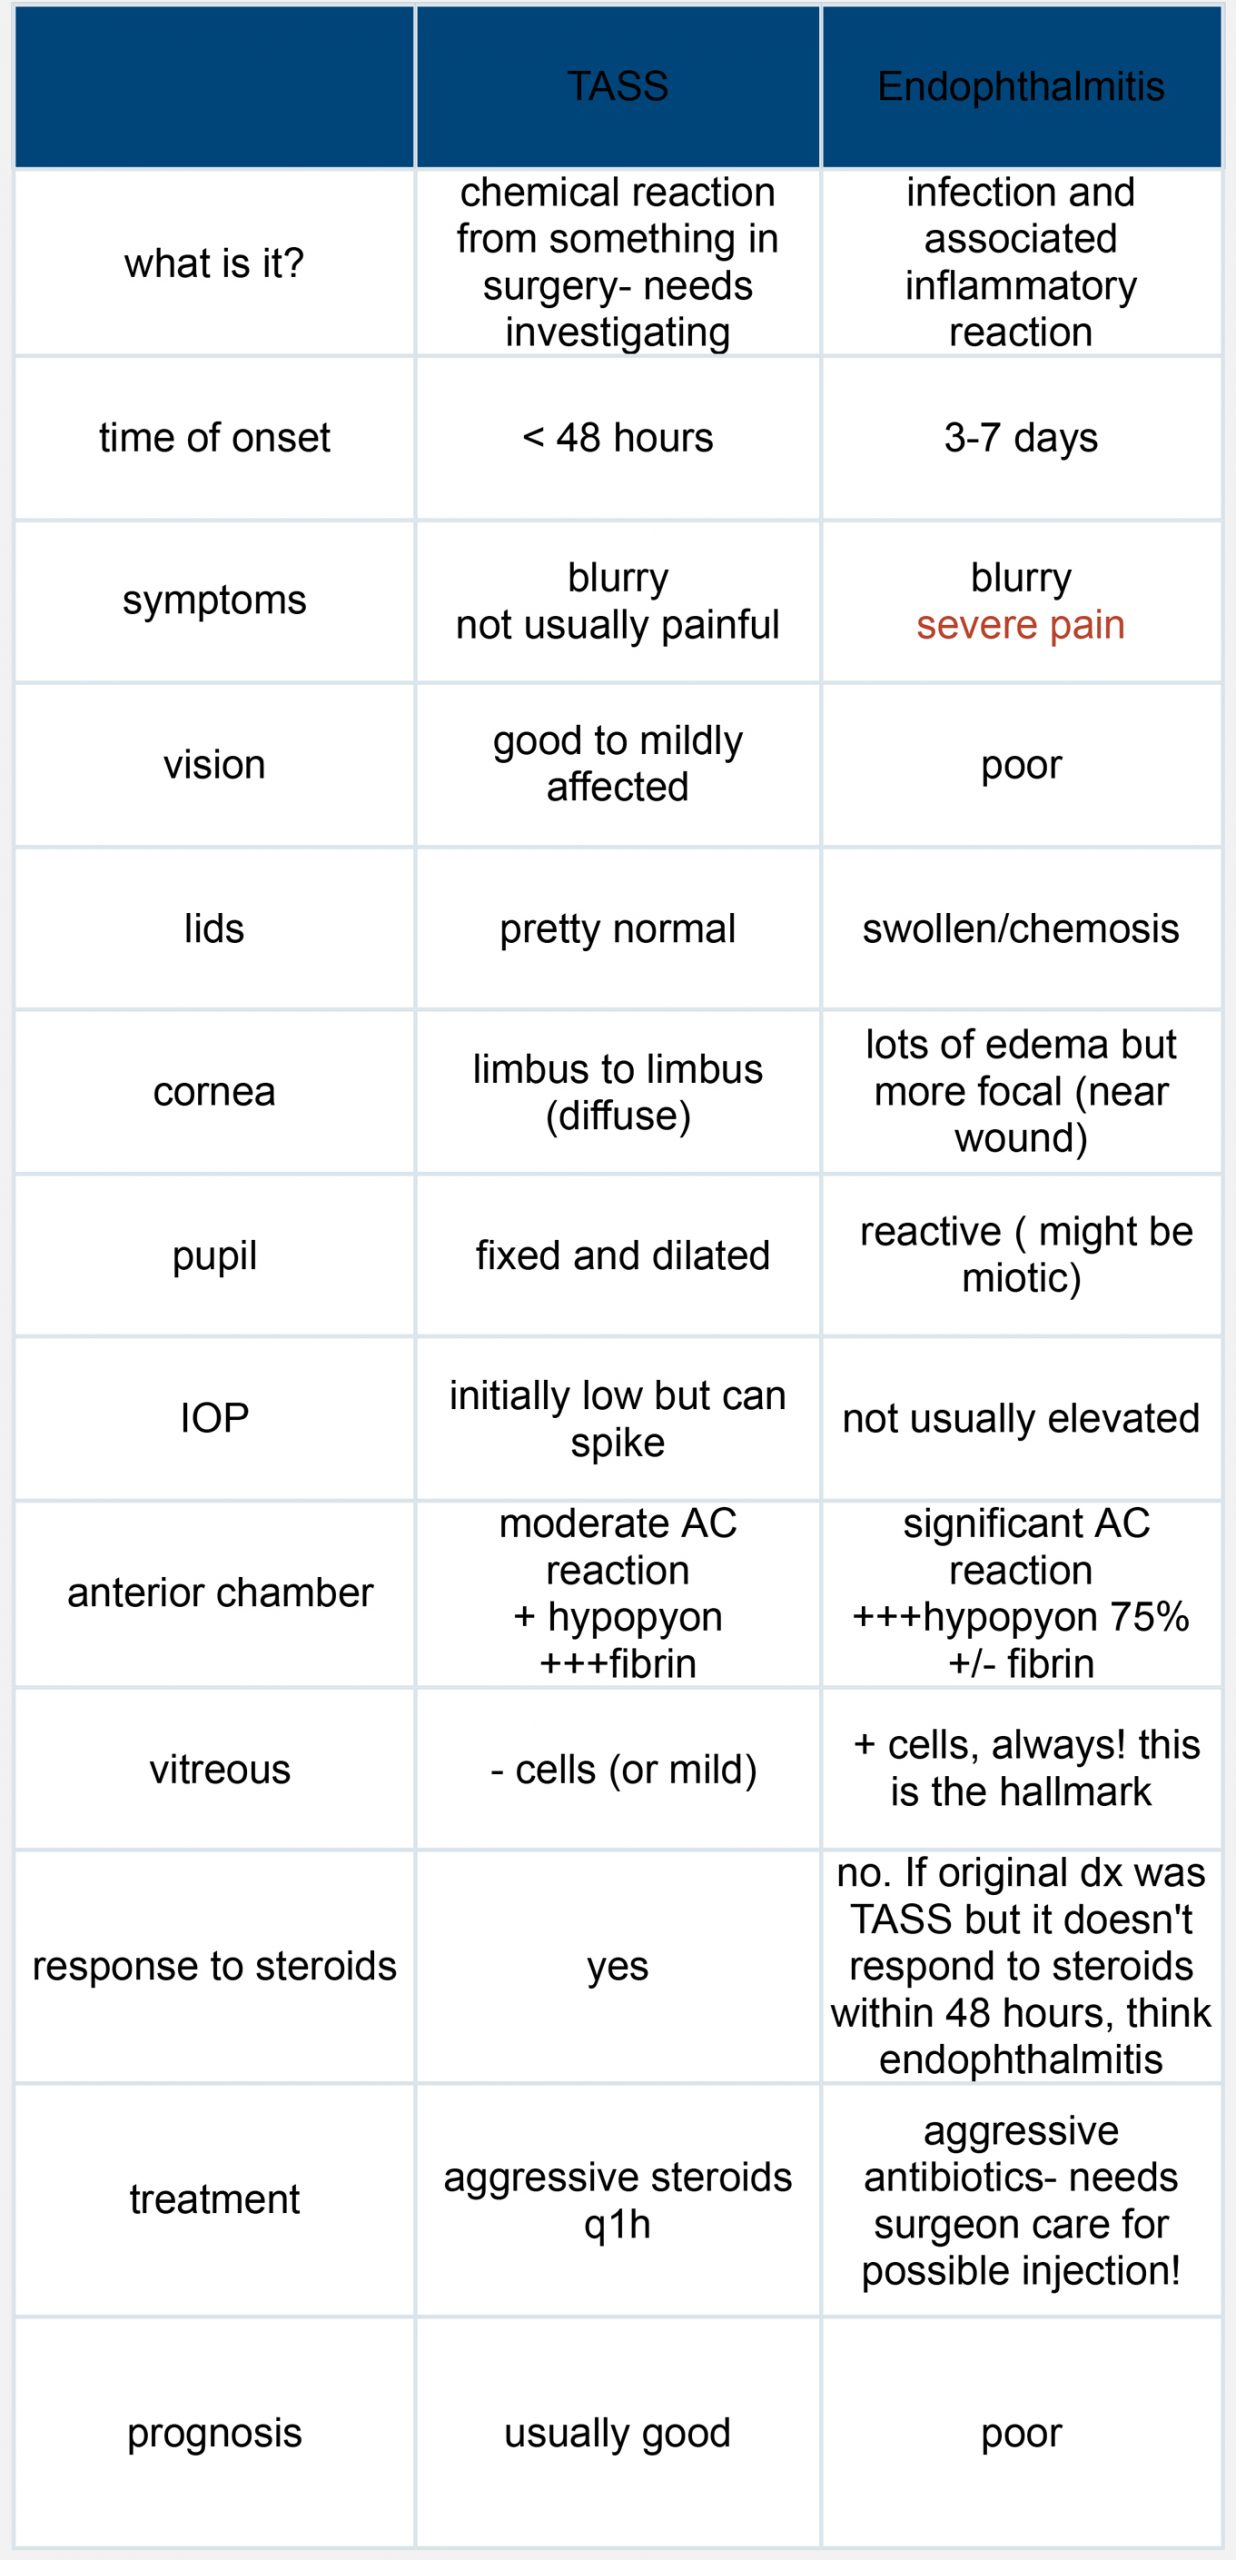The image size is (1236, 2560).
Task: Click the TASS column header
Action: pyautogui.click(x=617, y=86)
